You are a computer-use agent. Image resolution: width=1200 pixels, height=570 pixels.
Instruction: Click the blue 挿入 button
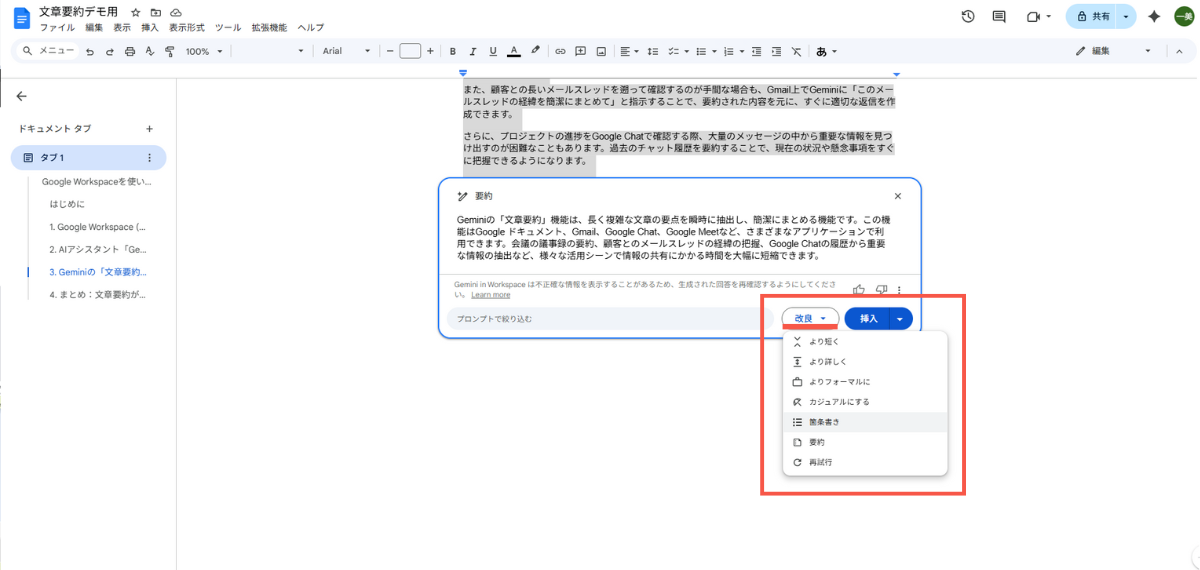pyautogui.click(x=868, y=319)
